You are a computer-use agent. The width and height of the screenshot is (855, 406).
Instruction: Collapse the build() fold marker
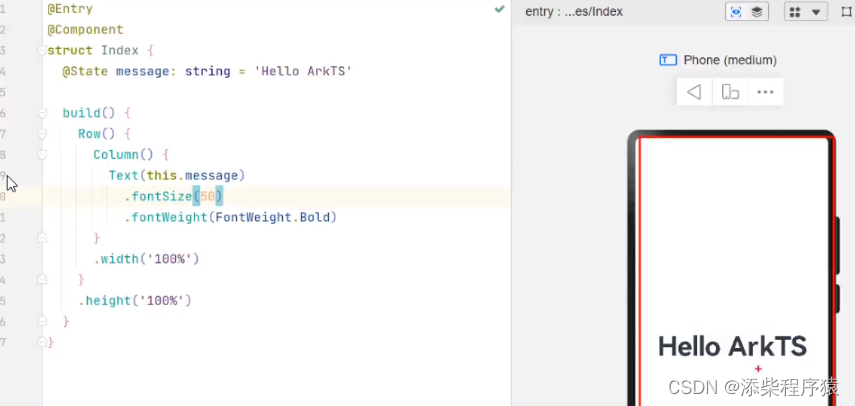click(42, 113)
